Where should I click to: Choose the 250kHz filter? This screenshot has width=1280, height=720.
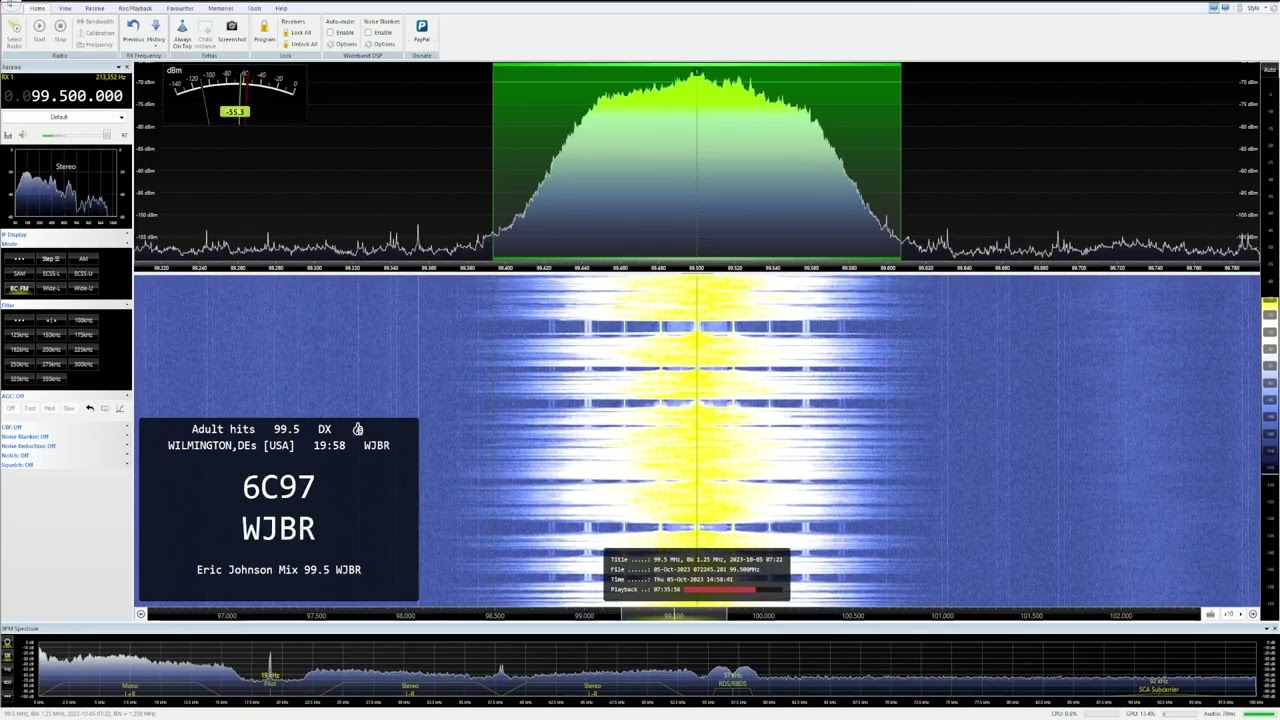point(19,364)
